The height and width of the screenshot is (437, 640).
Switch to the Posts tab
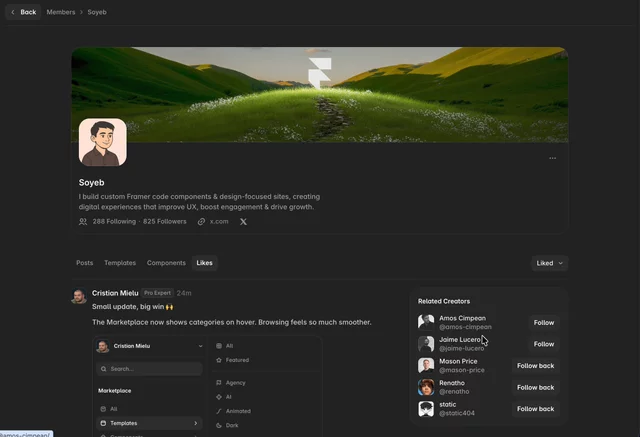(x=84, y=263)
